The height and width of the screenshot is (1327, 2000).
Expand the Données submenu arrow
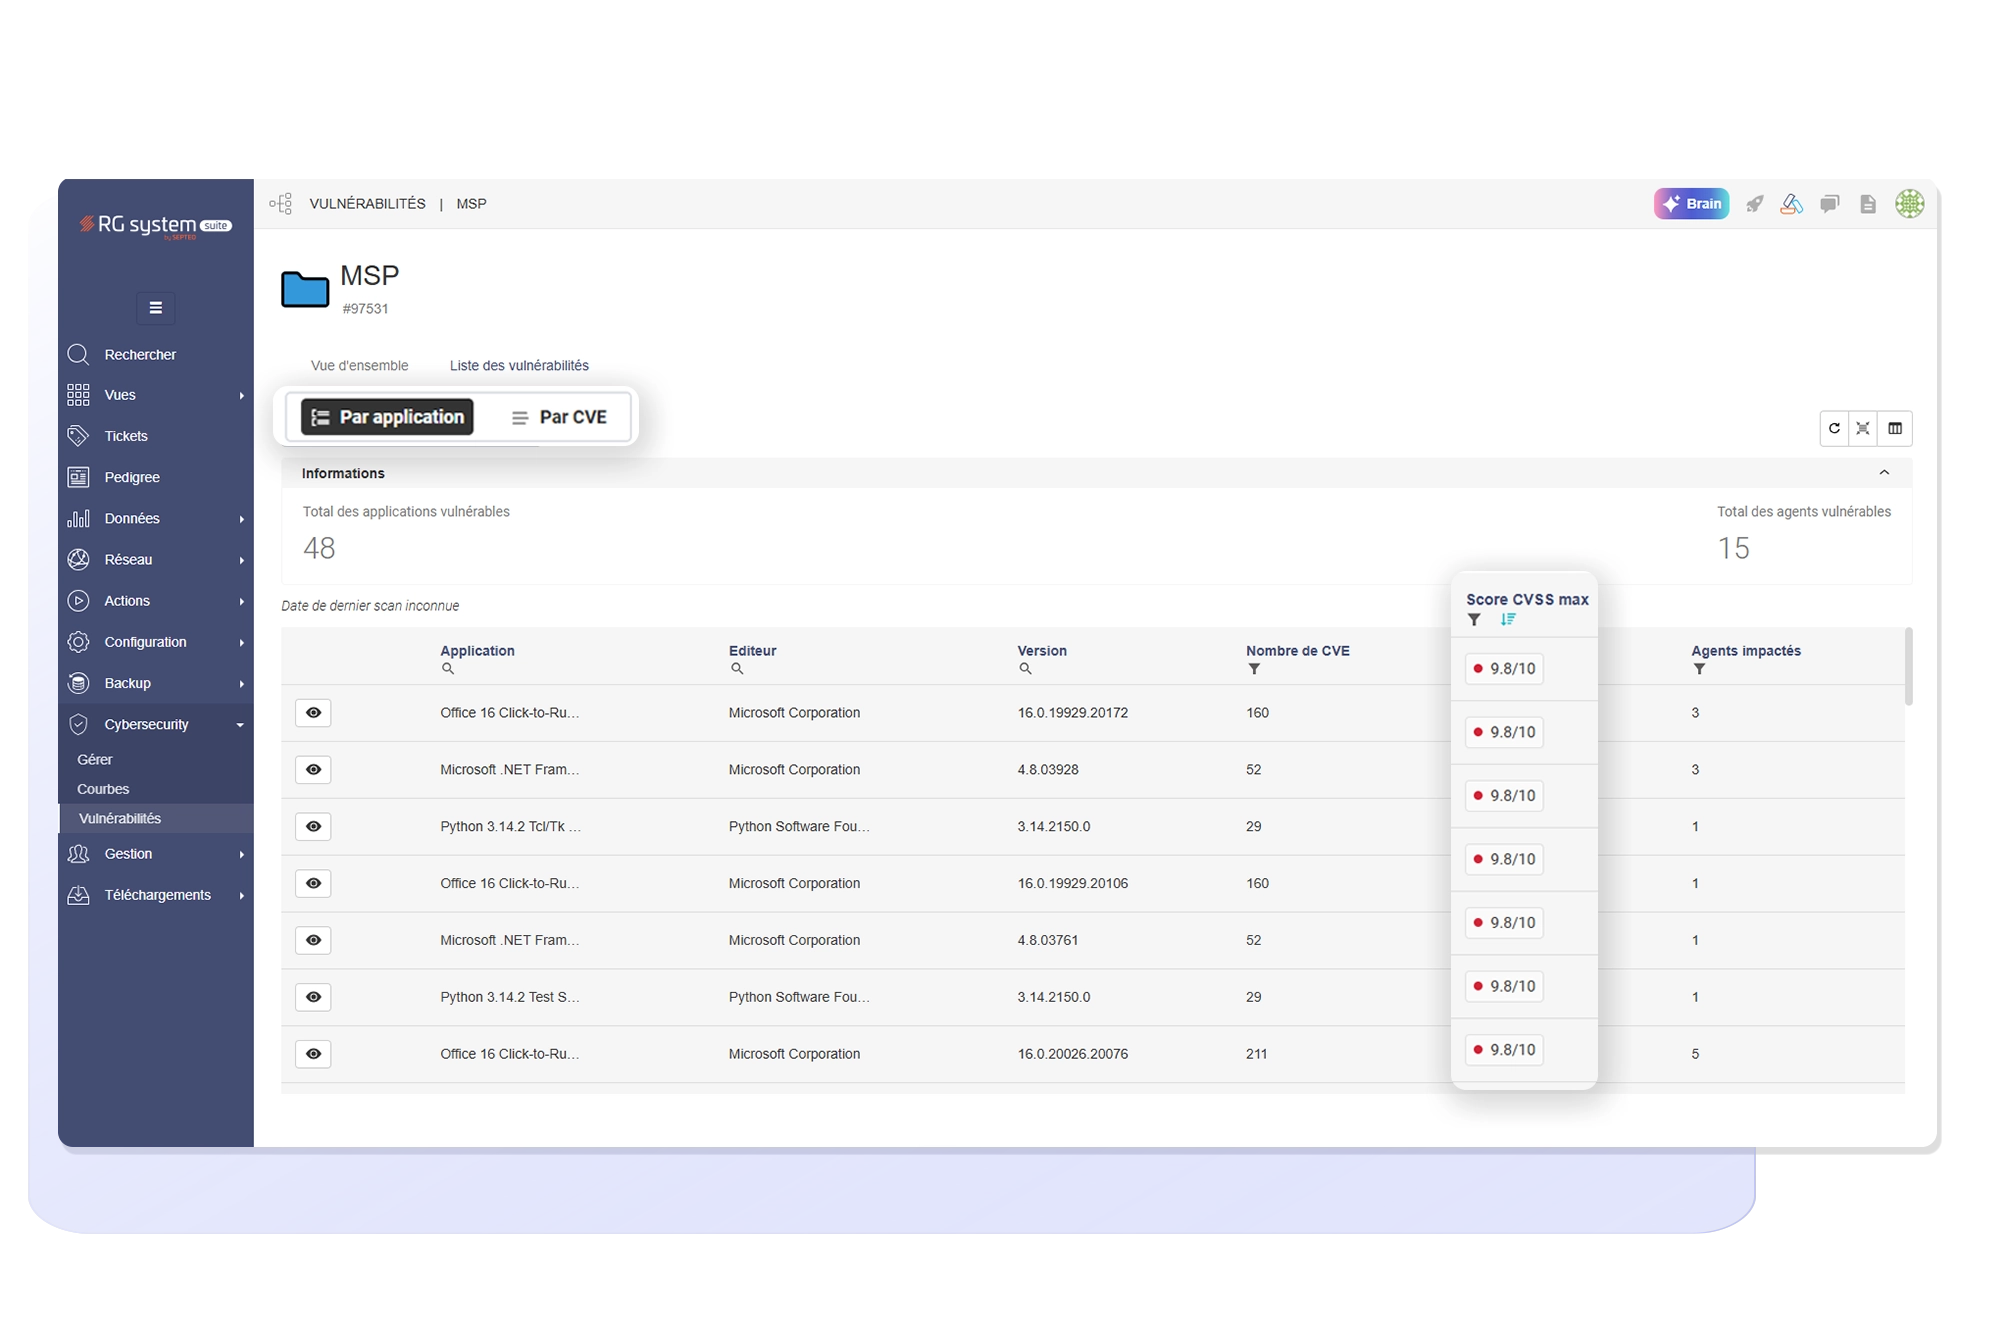(241, 519)
